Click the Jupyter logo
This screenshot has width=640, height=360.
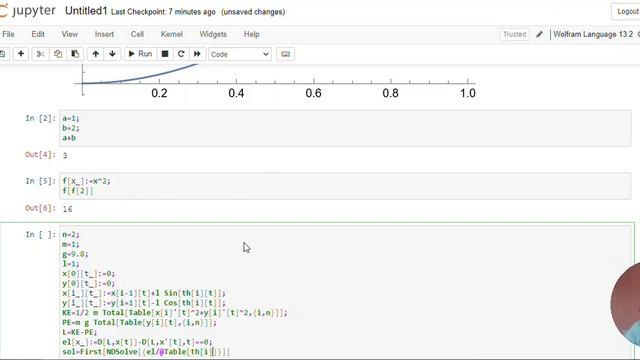(x=28, y=11)
